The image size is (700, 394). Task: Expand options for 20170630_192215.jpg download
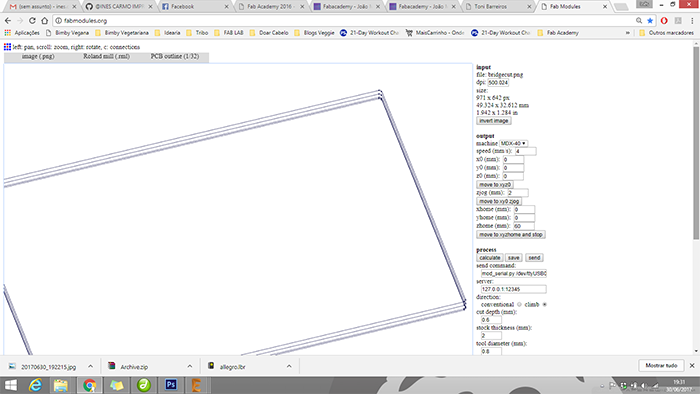pos(91,366)
